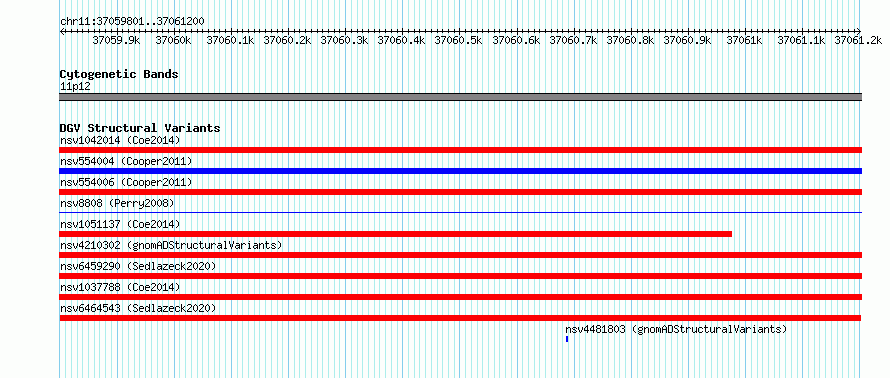Screen dimensions: 890x378
Task: Select the 11p12 band label
Action: 75,87
